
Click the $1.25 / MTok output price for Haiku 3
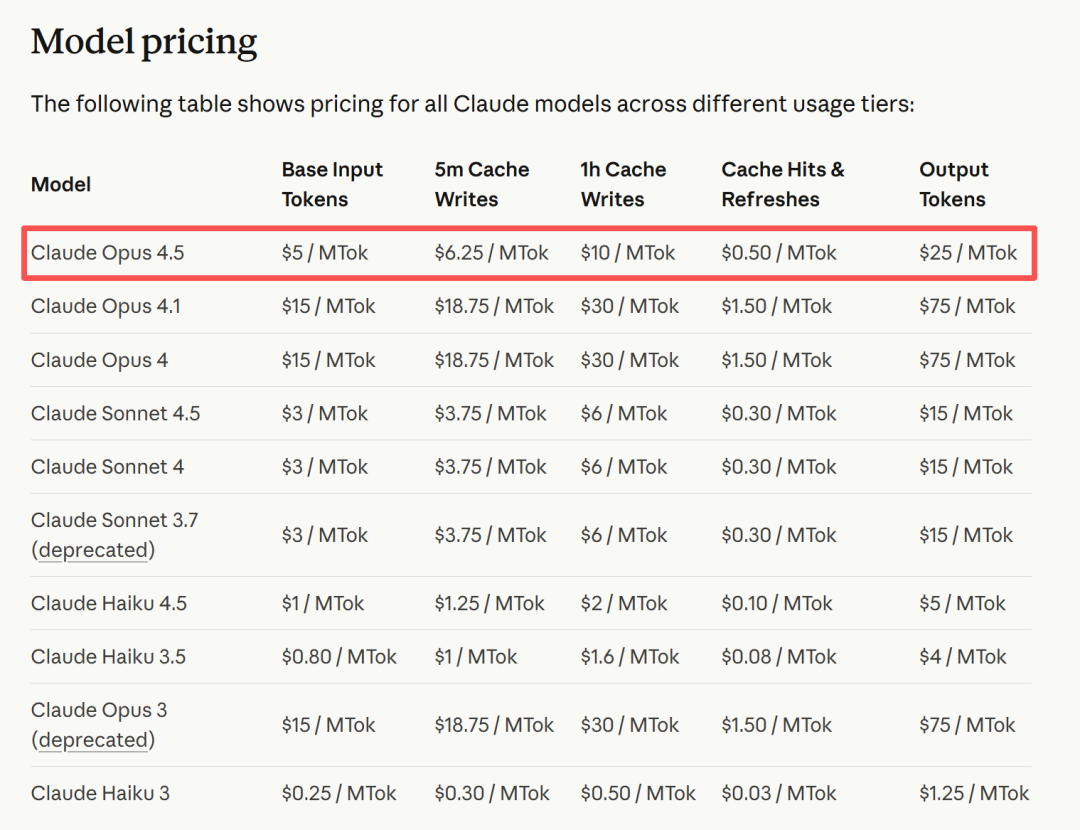point(974,793)
